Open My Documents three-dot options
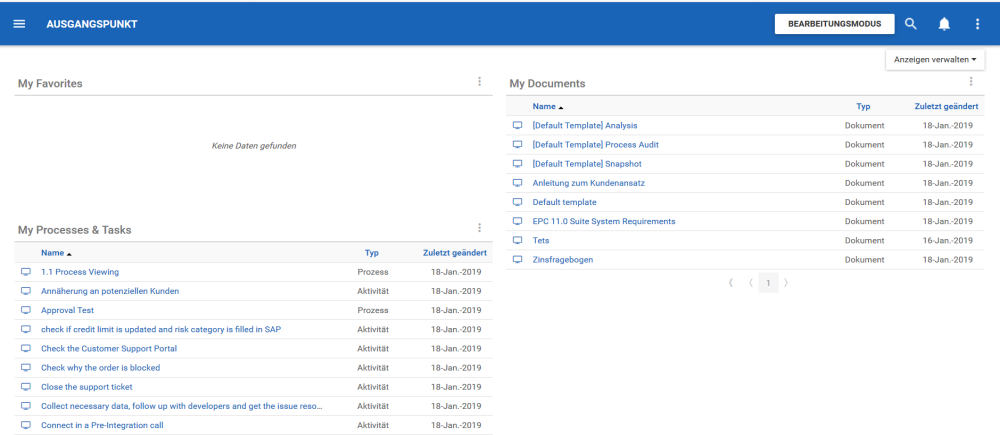The image size is (1000, 435). click(970, 82)
